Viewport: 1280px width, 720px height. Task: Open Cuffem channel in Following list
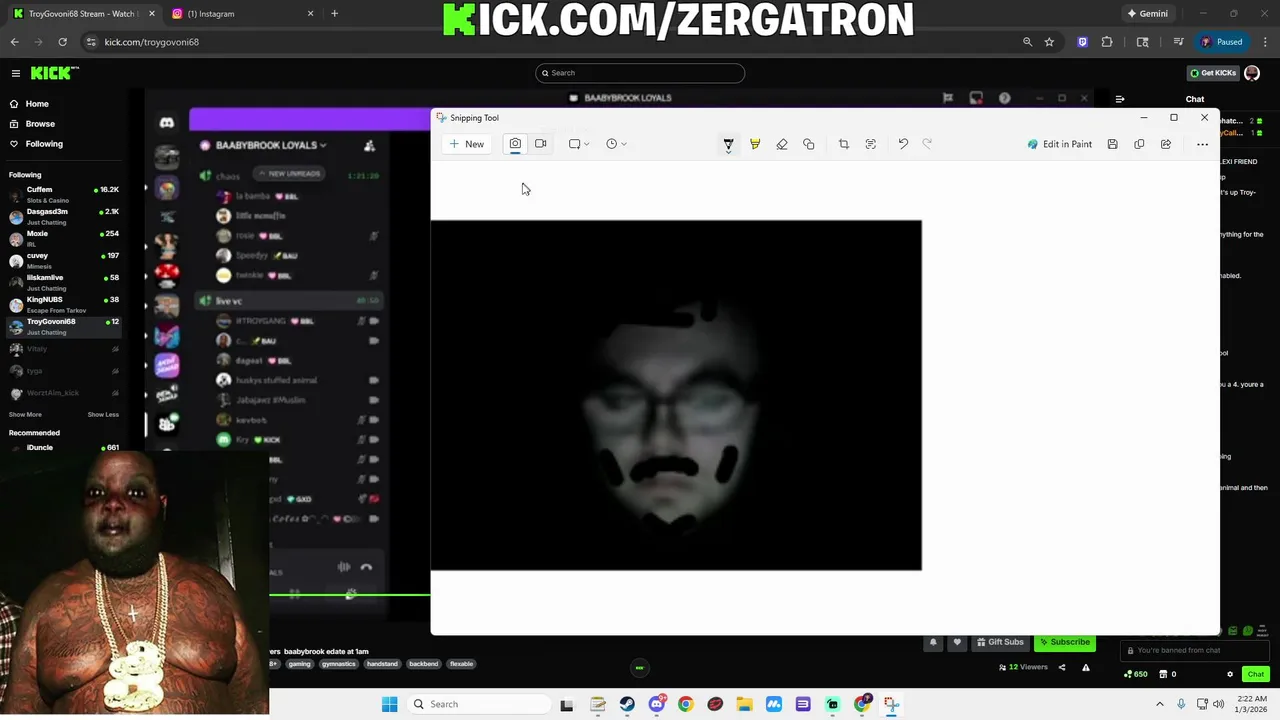click(64, 194)
